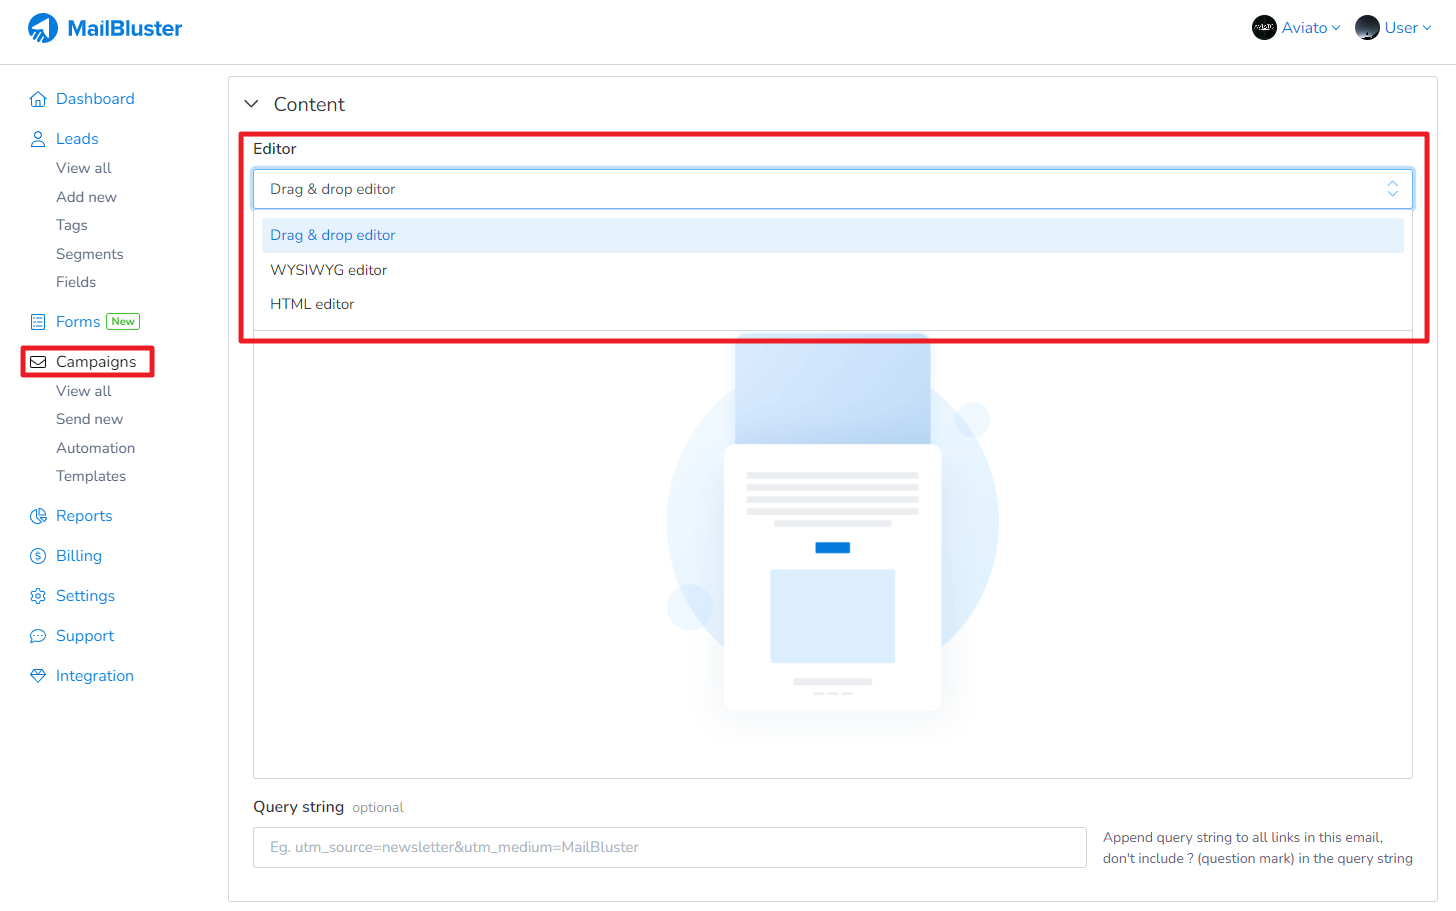Open the Integration link
1456x911 pixels.
point(95,676)
